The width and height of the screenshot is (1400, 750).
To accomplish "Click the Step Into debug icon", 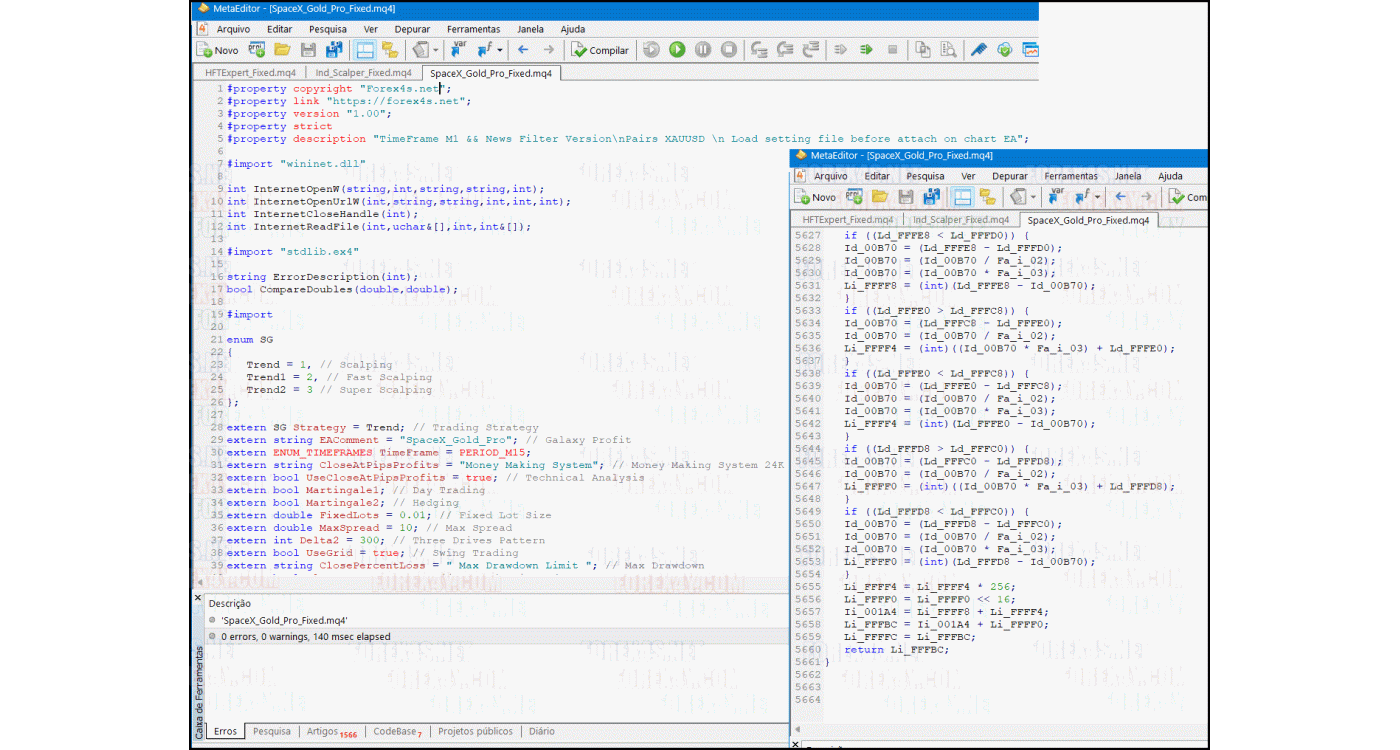I will 759,50.
